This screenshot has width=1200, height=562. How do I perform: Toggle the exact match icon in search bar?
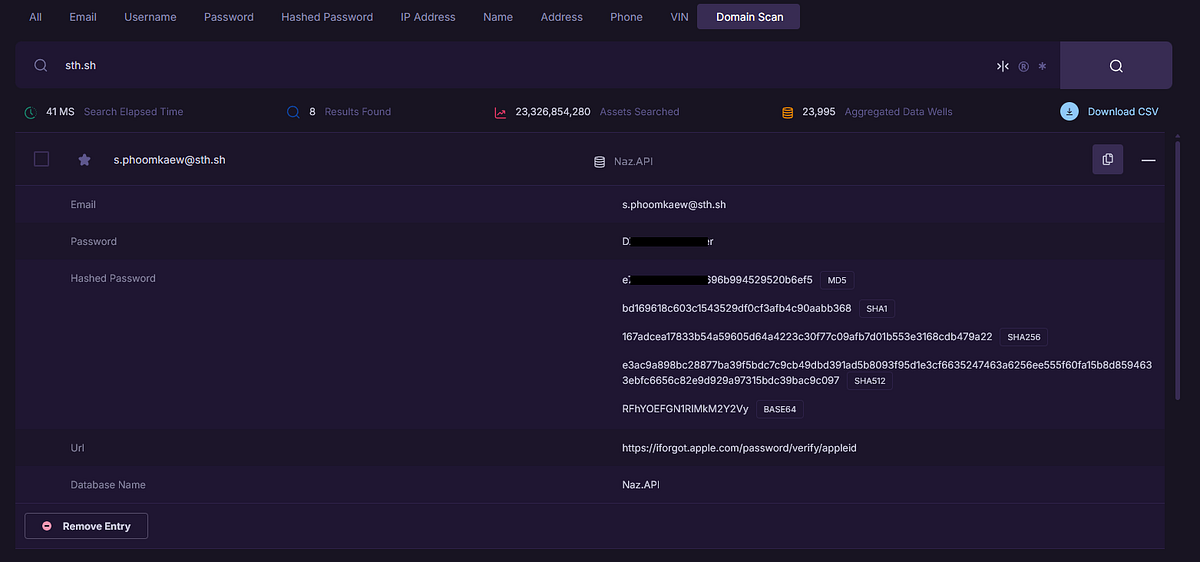pyautogui.click(x=1003, y=66)
